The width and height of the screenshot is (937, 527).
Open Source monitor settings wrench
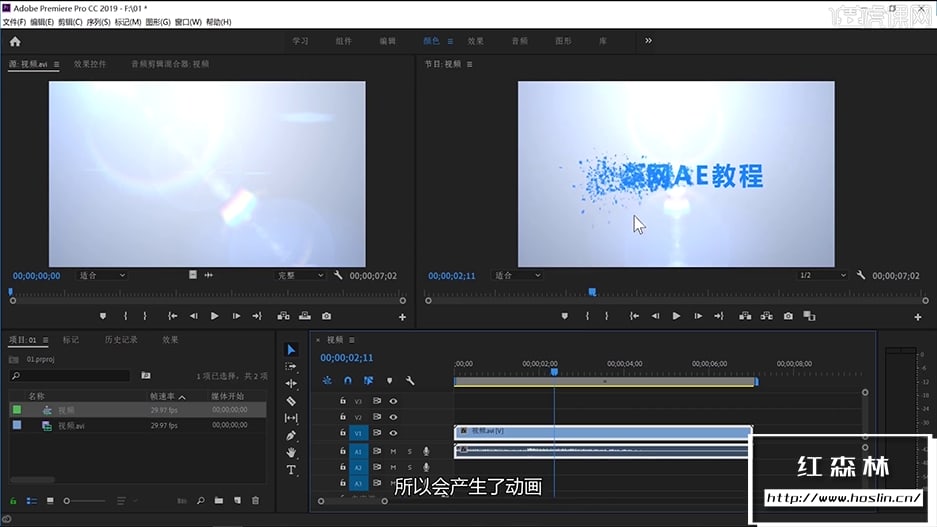point(338,275)
